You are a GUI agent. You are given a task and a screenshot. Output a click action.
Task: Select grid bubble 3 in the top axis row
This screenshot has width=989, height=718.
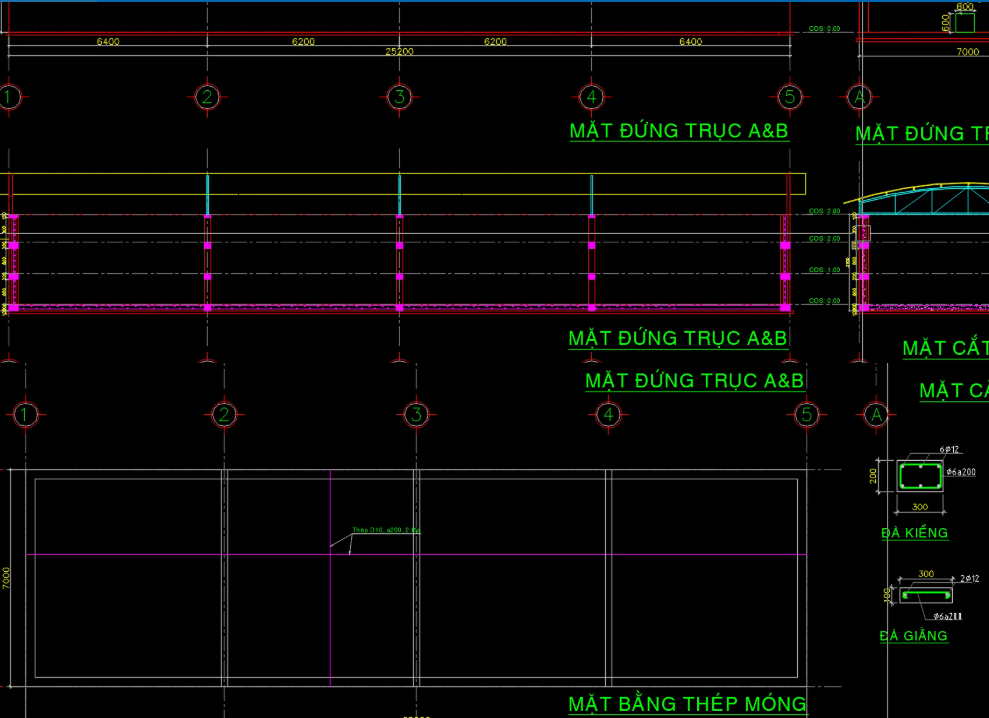[x=399, y=97]
